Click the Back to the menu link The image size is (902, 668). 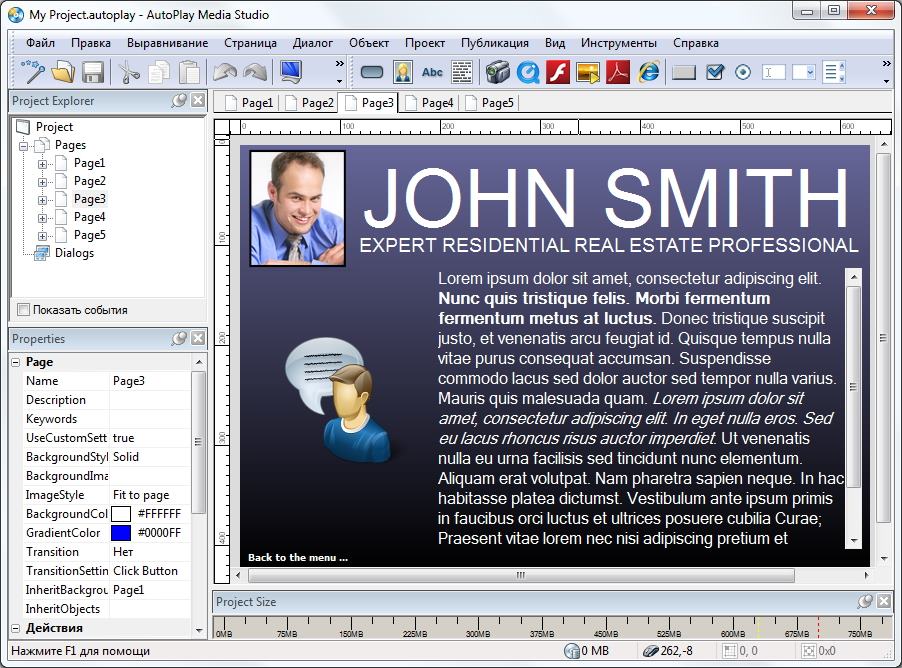coord(298,557)
